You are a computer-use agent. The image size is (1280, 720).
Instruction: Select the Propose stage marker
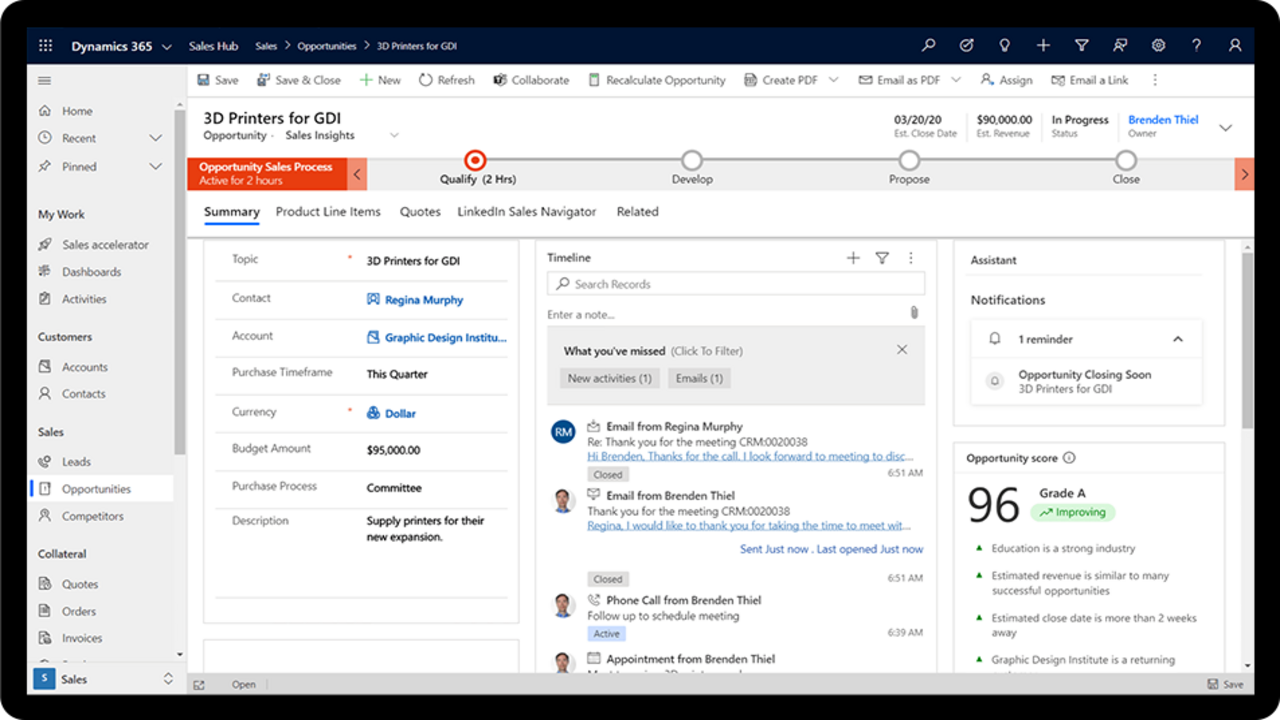pyautogui.click(x=909, y=160)
